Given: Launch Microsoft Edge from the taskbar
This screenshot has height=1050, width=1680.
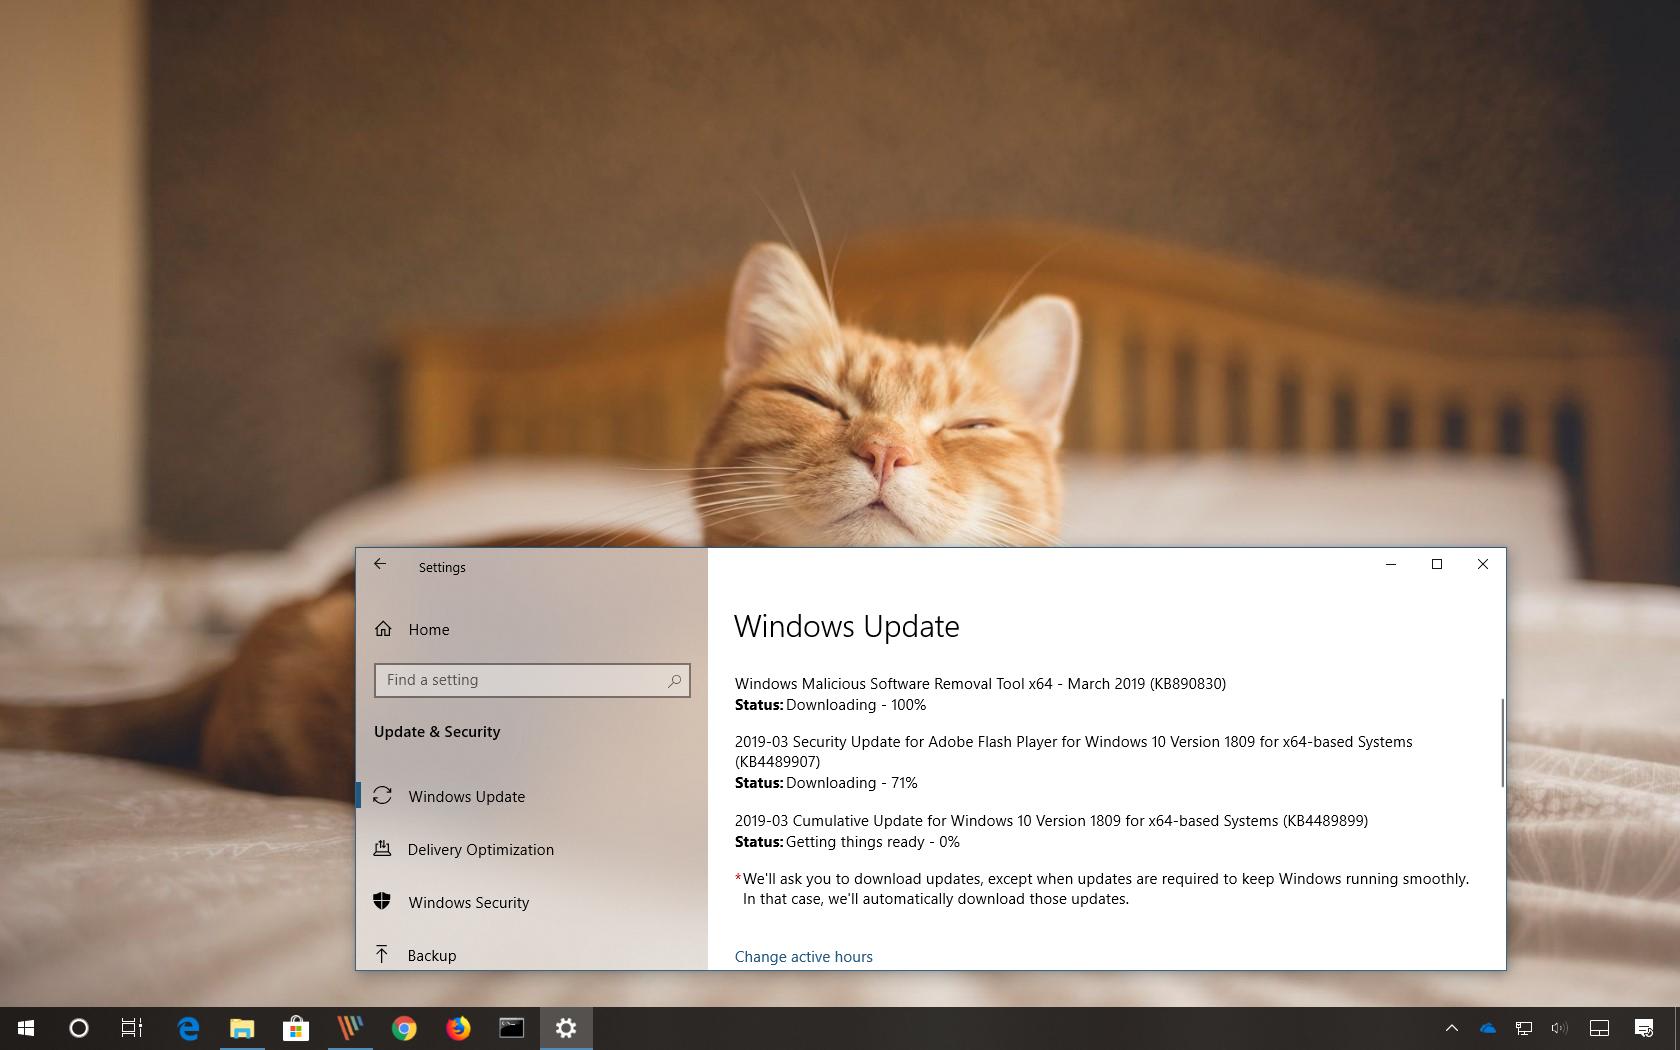Looking at the screenshot, I should pyautogui.click(x=188, y=1028).
